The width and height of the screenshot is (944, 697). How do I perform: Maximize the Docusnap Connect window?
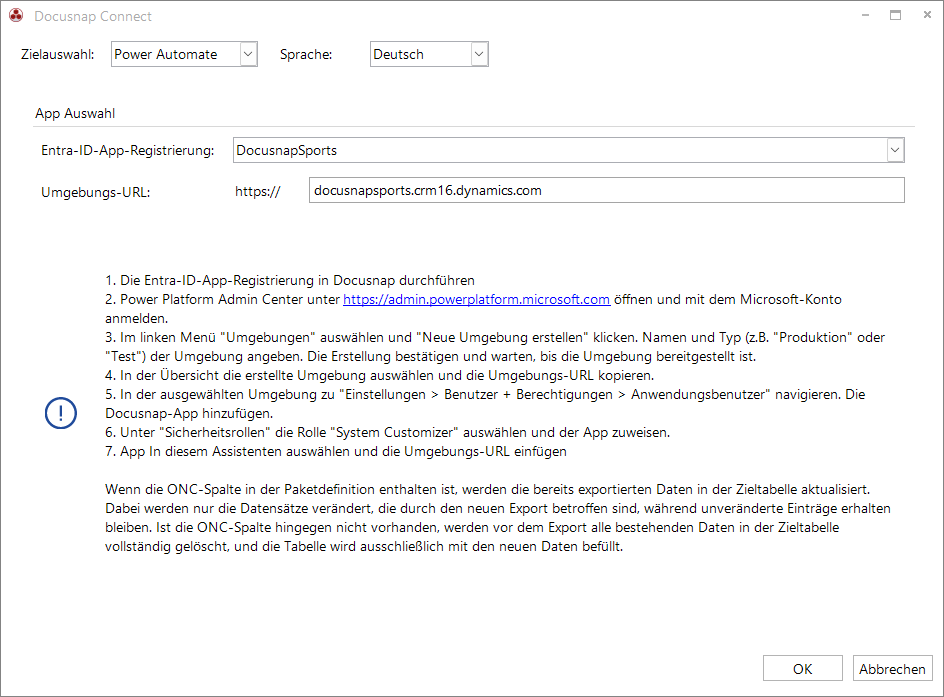896,15
